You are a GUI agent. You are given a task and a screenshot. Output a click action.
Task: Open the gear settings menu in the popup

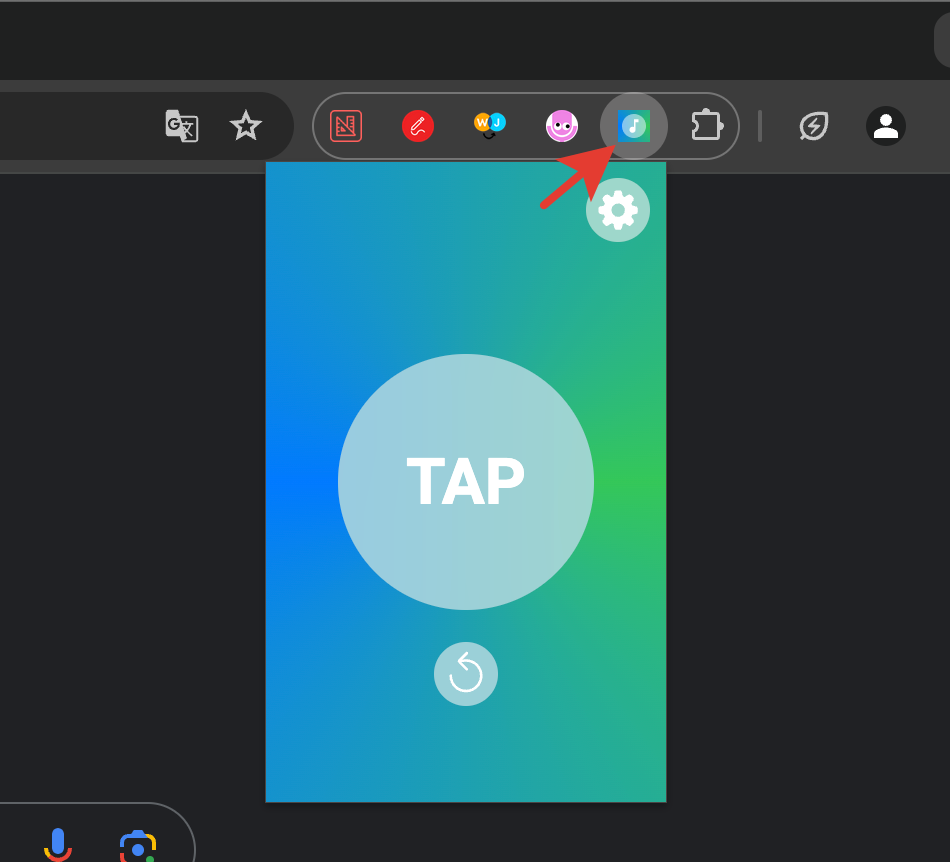point(617,210)
